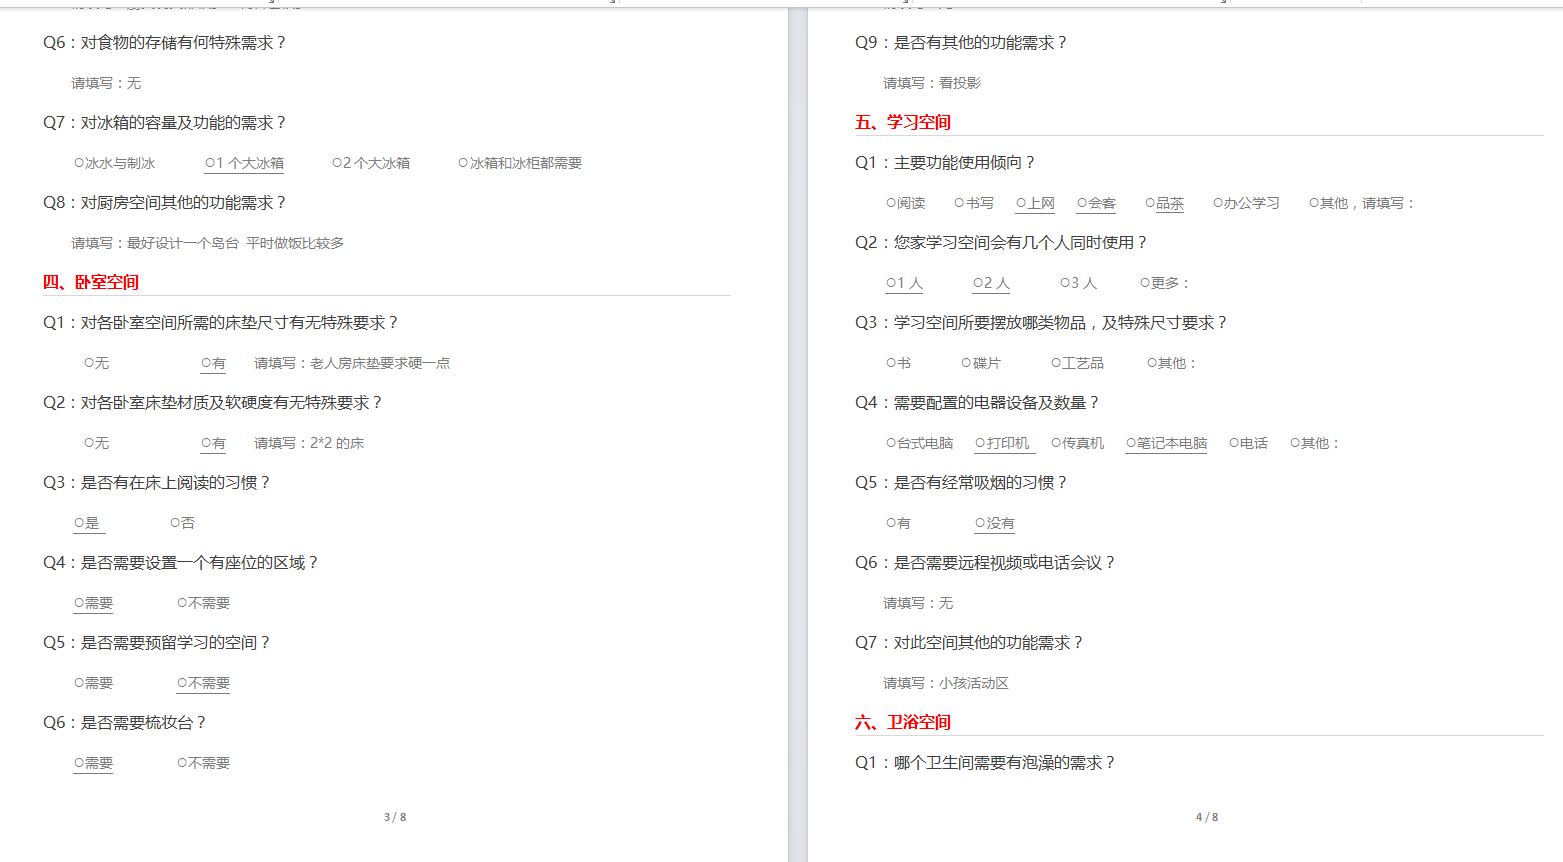
Task: Select 是 for 床上阅读 habit
Action: point(87,523)
